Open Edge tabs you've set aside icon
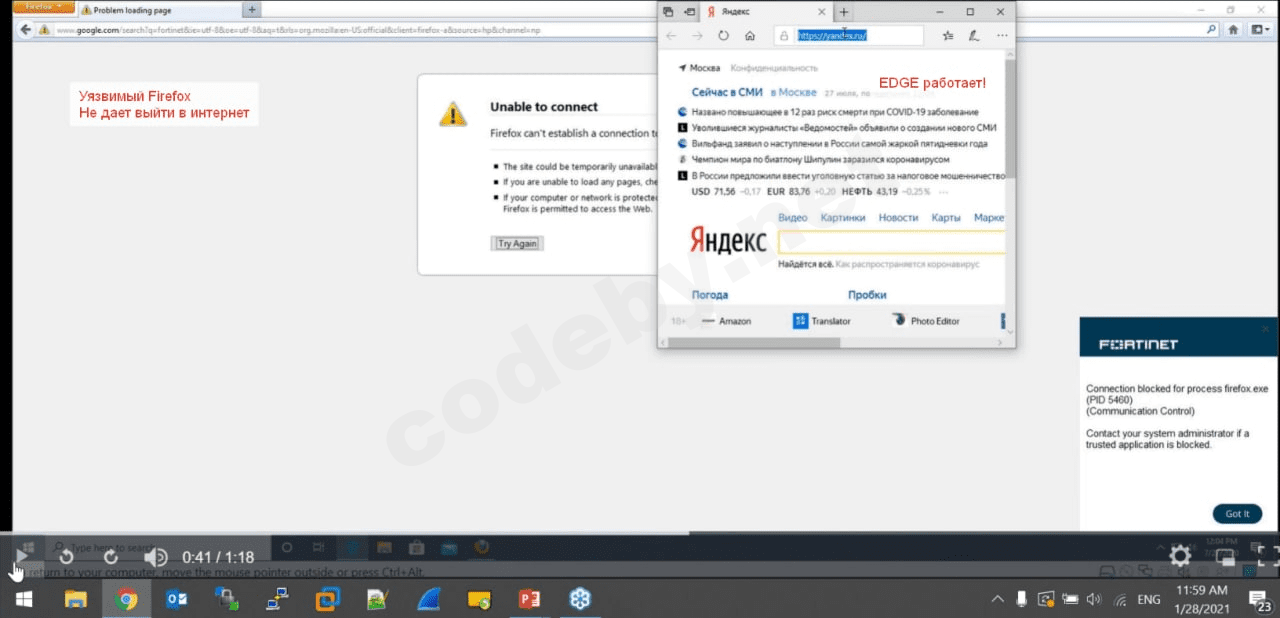 point(668,11)
